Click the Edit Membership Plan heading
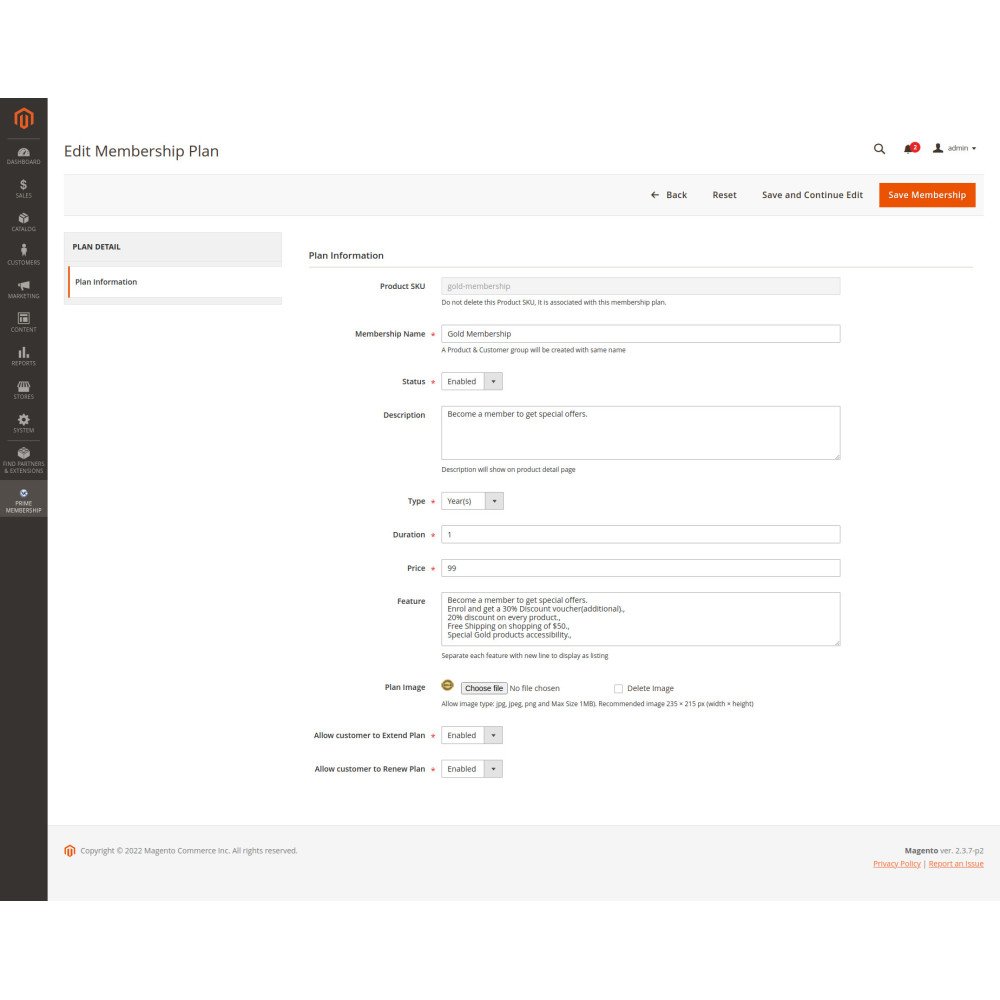Screen dimensions: 1000x1000 coord(141,151)
